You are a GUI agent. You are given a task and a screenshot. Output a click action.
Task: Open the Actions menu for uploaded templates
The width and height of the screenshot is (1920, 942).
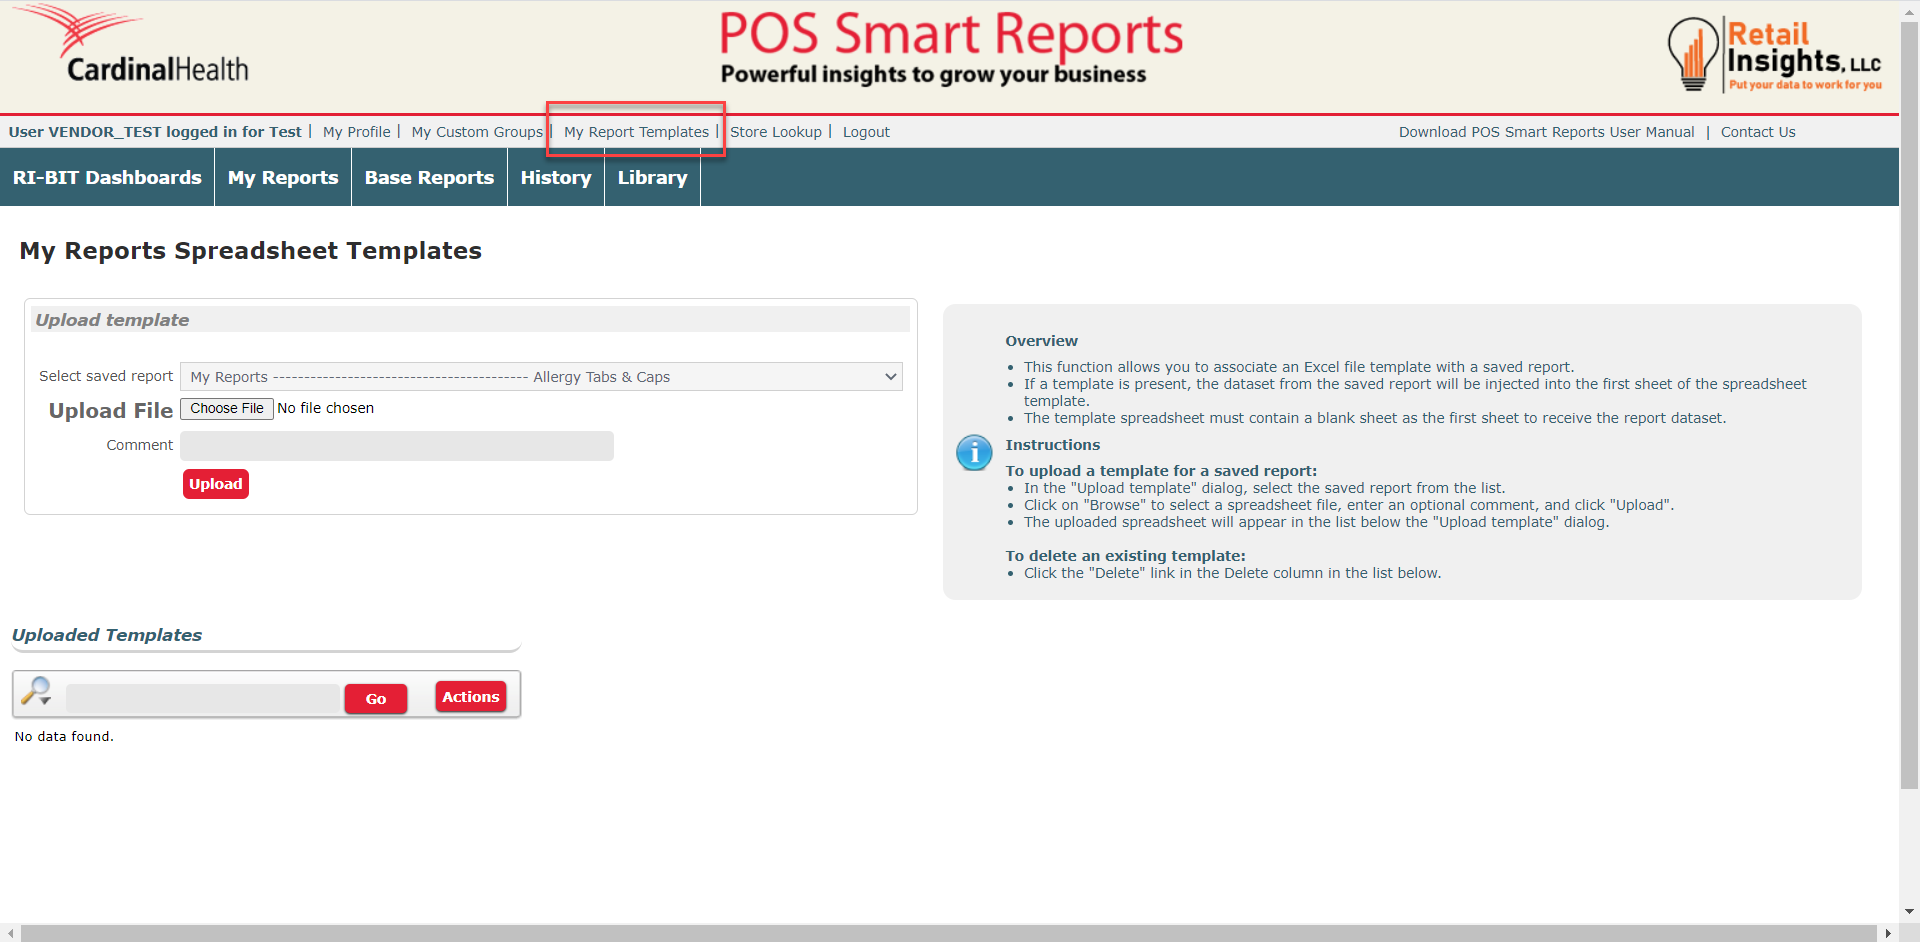click(470, 697)
